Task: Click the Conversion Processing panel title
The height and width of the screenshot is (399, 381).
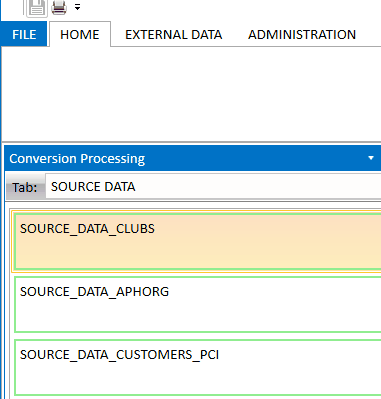Action: tap(77, 158)
